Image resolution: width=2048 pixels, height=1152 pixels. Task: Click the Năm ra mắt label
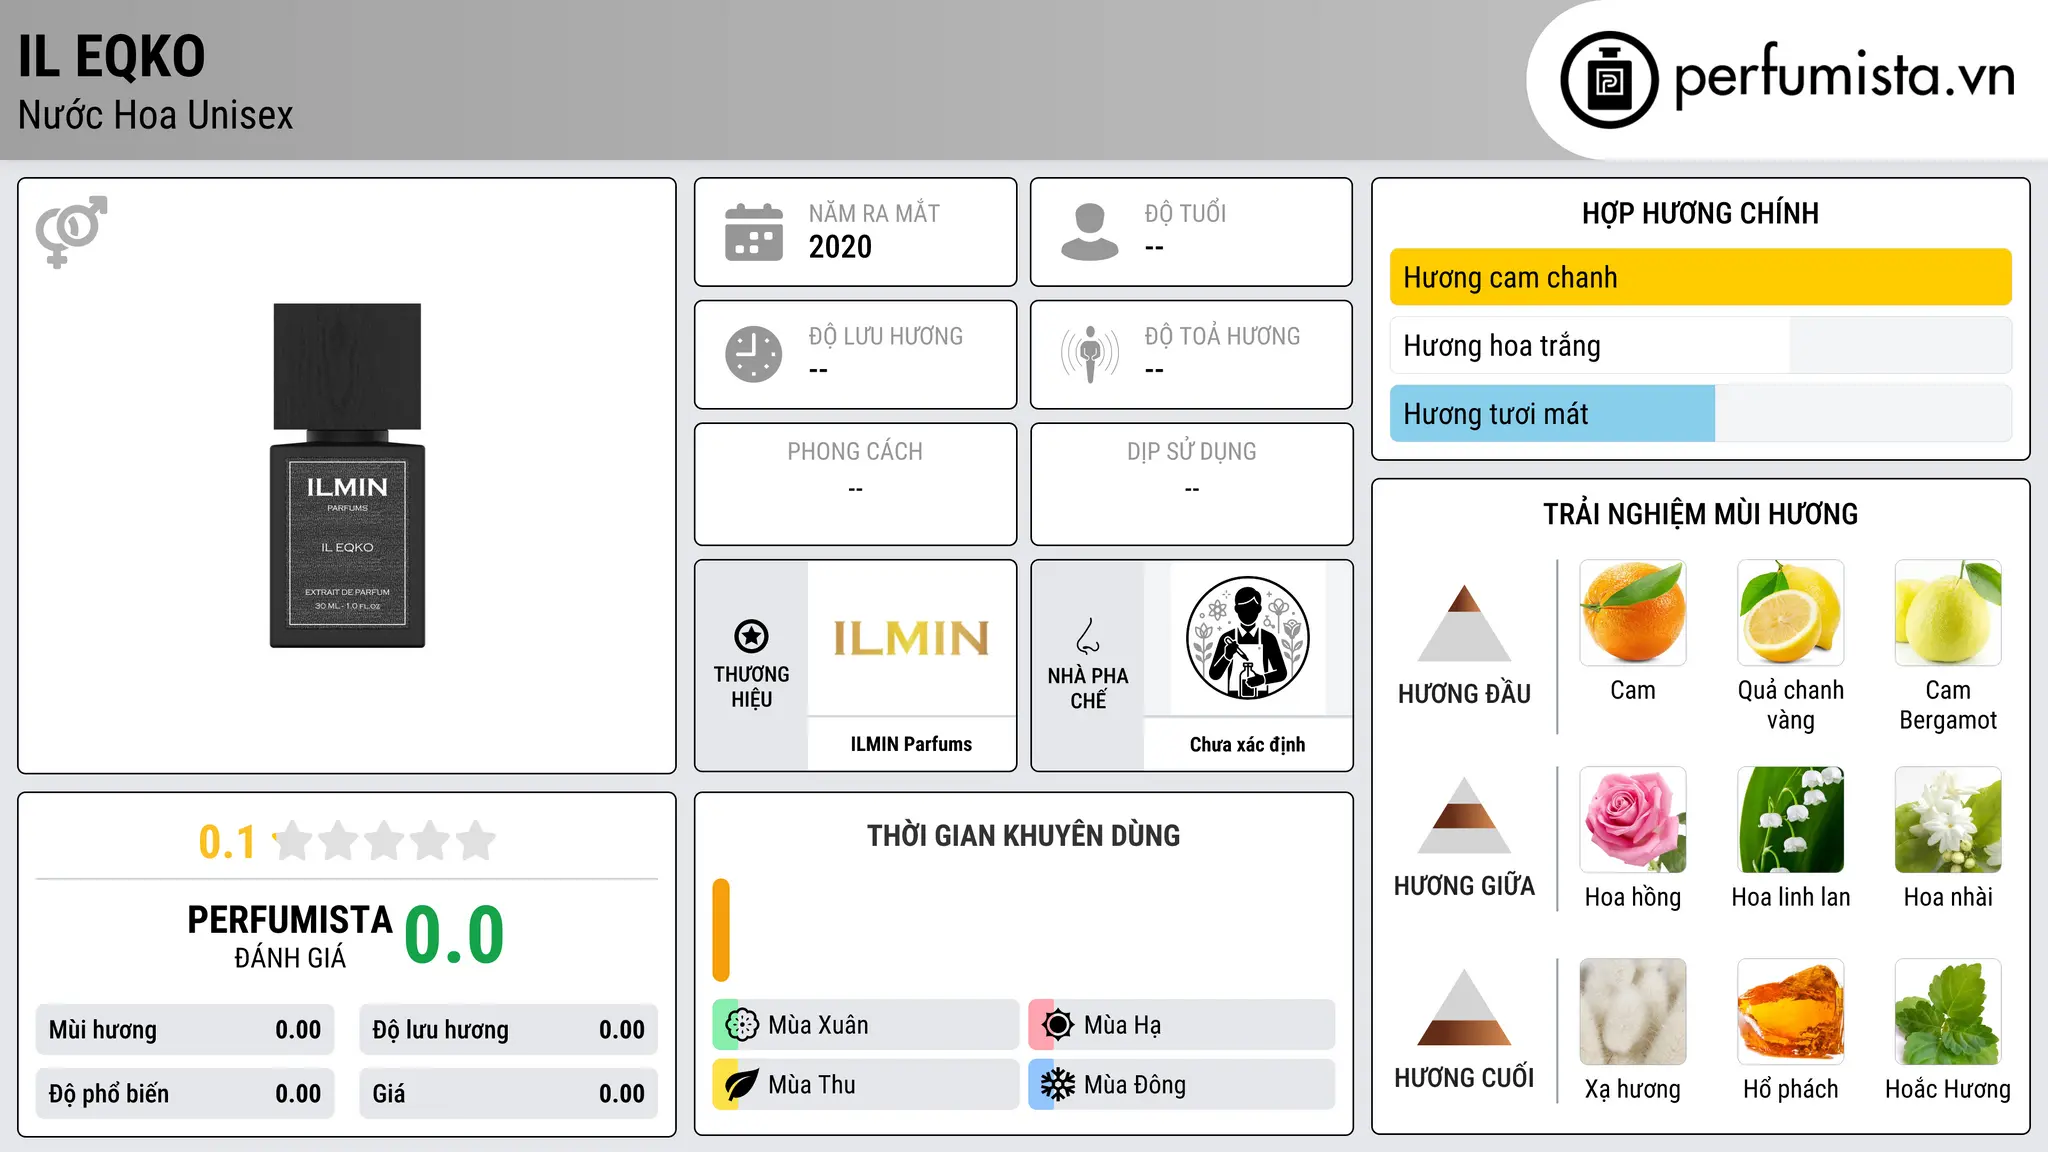(x=874, y=213)
